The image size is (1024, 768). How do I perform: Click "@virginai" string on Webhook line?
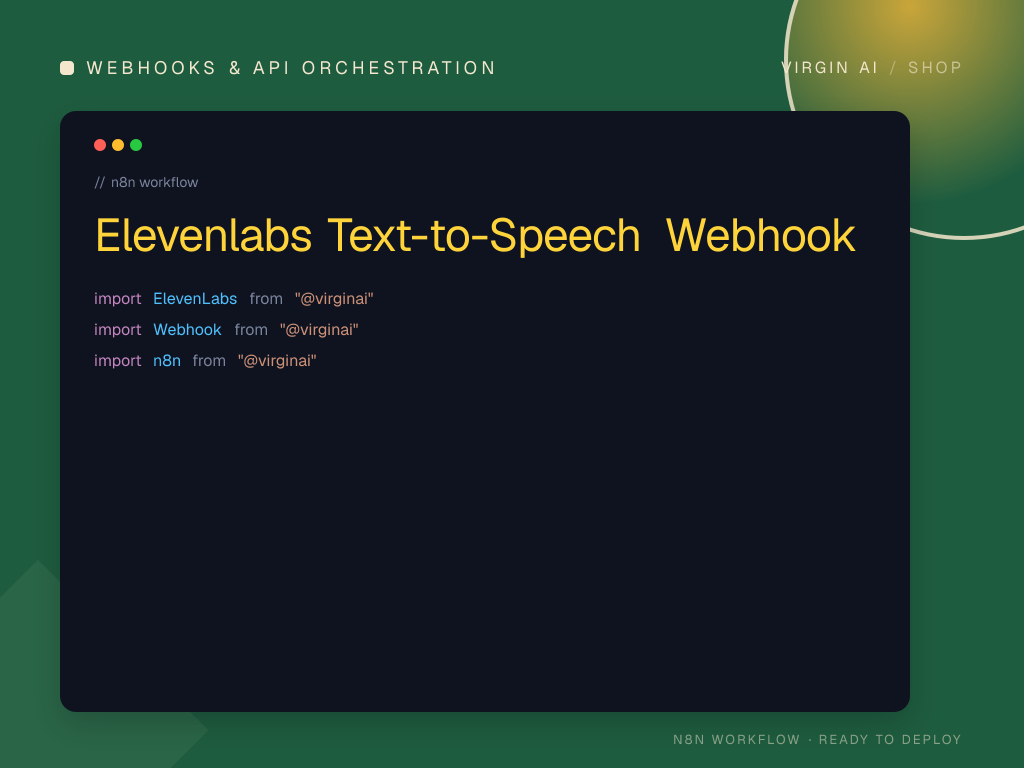click(x=319, y=330)
